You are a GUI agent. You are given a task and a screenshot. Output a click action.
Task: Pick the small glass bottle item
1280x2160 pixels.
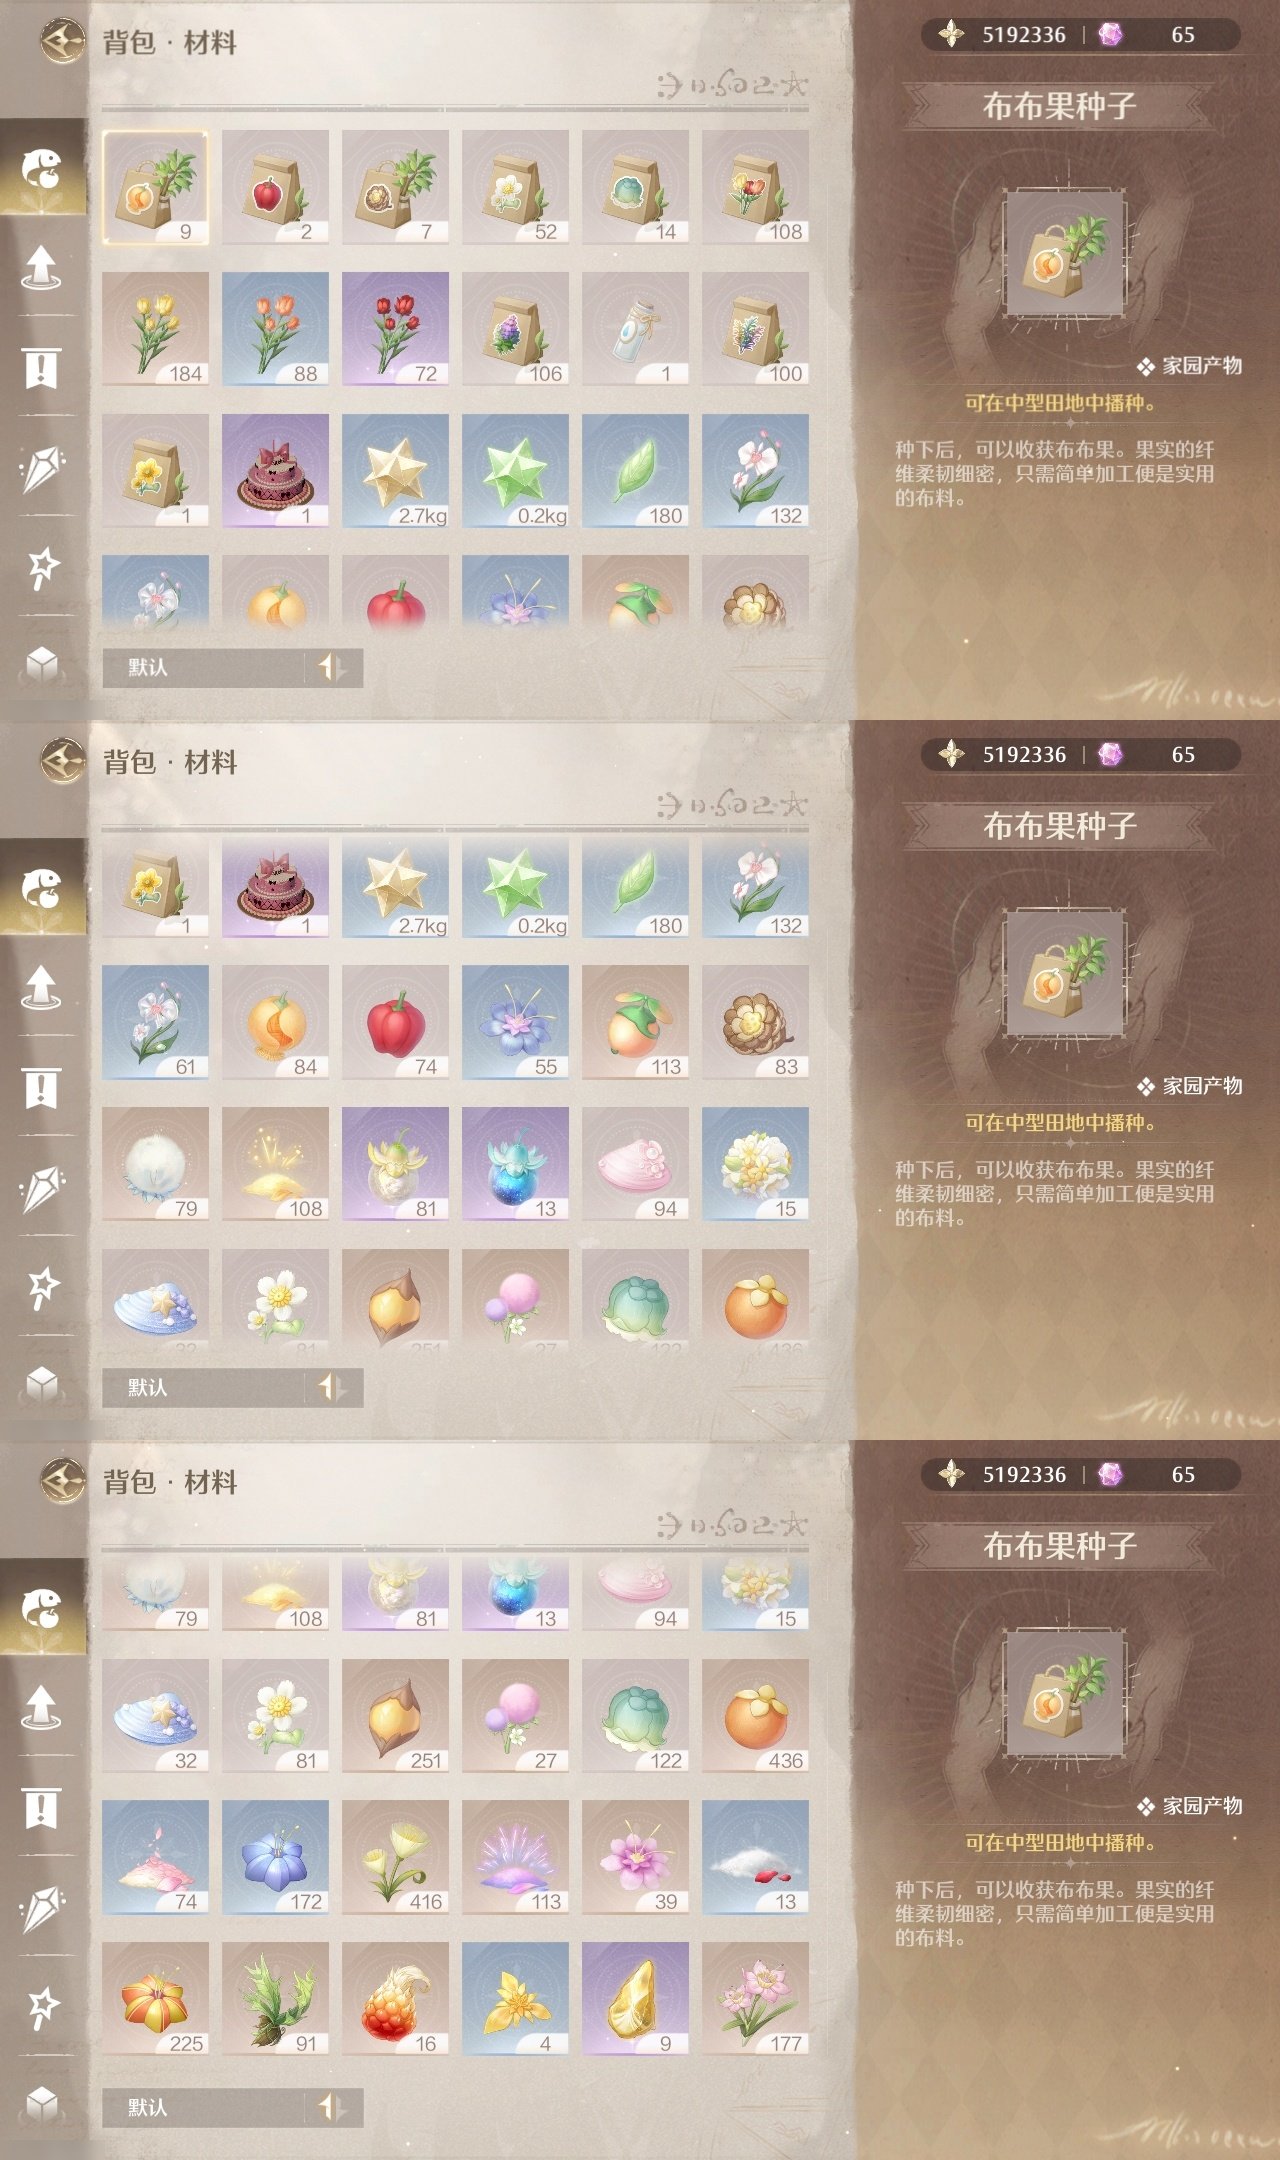[635, 329]
